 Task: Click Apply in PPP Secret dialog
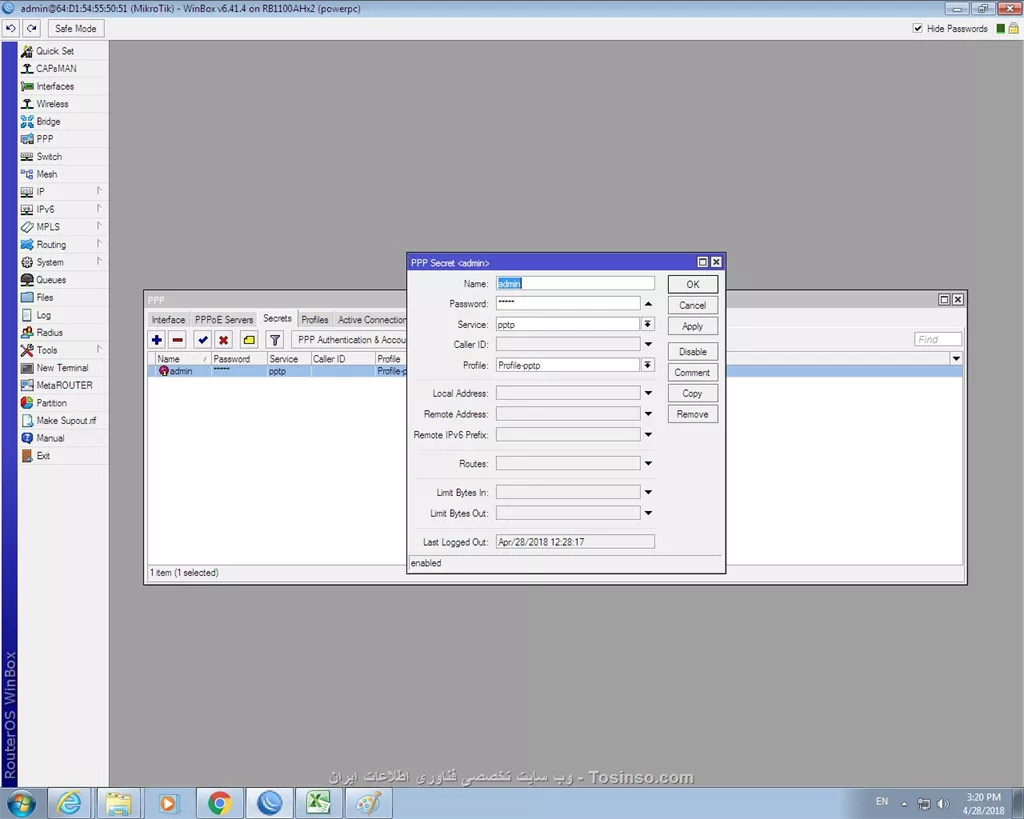[x=693, y=327]
